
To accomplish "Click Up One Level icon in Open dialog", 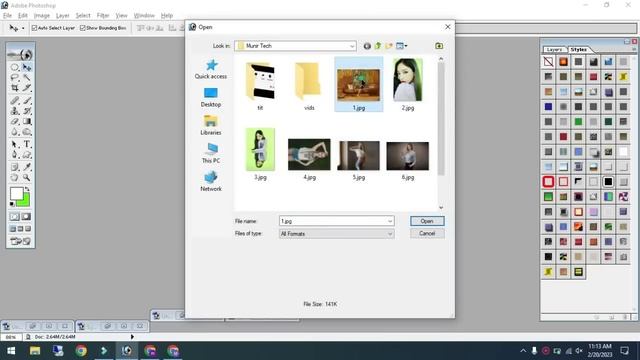I will click(378, 46).
